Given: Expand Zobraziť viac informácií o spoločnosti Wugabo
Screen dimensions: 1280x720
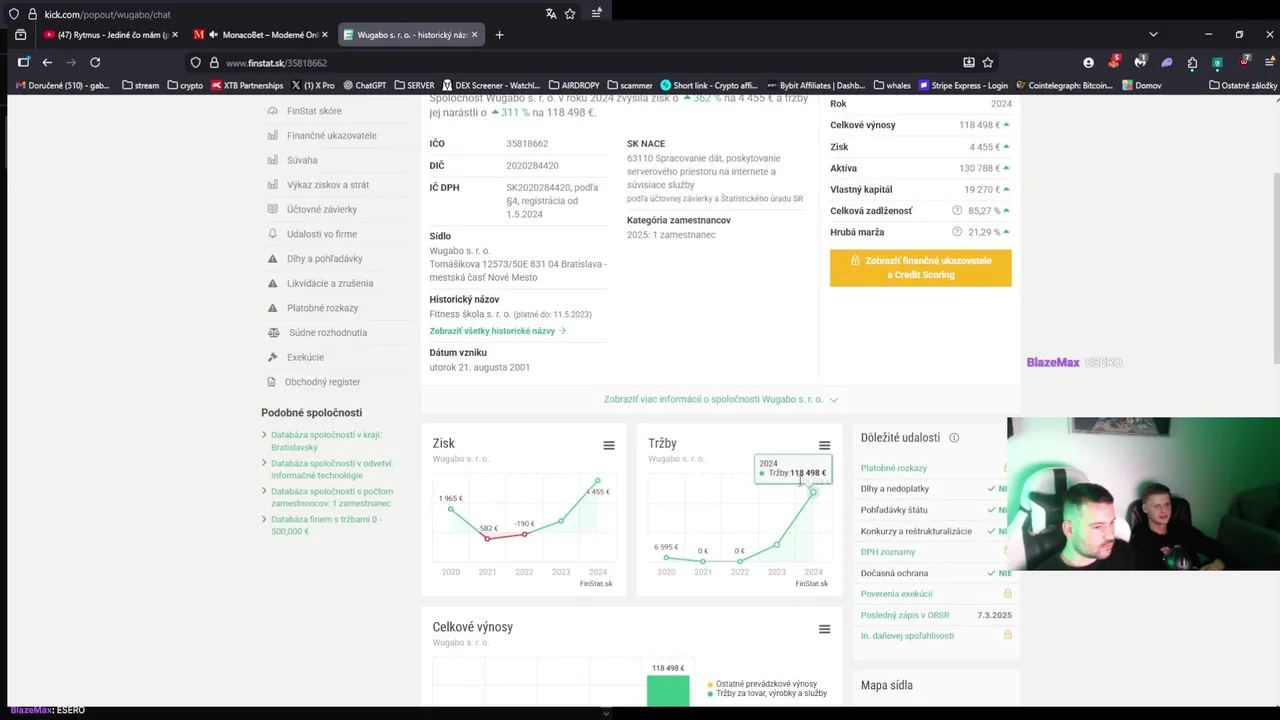Looking at the screenshot, I should (x=720, y=399).
